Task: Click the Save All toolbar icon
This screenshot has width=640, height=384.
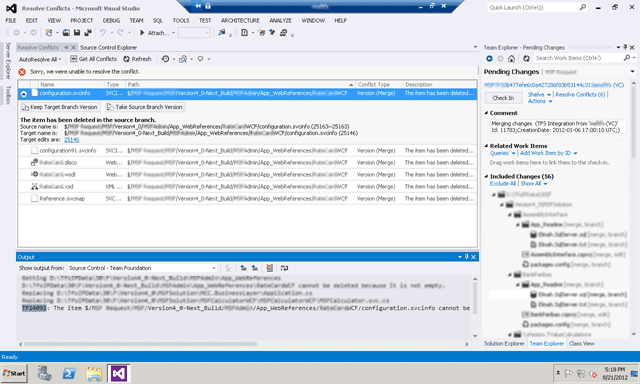Action: point(88,33)
